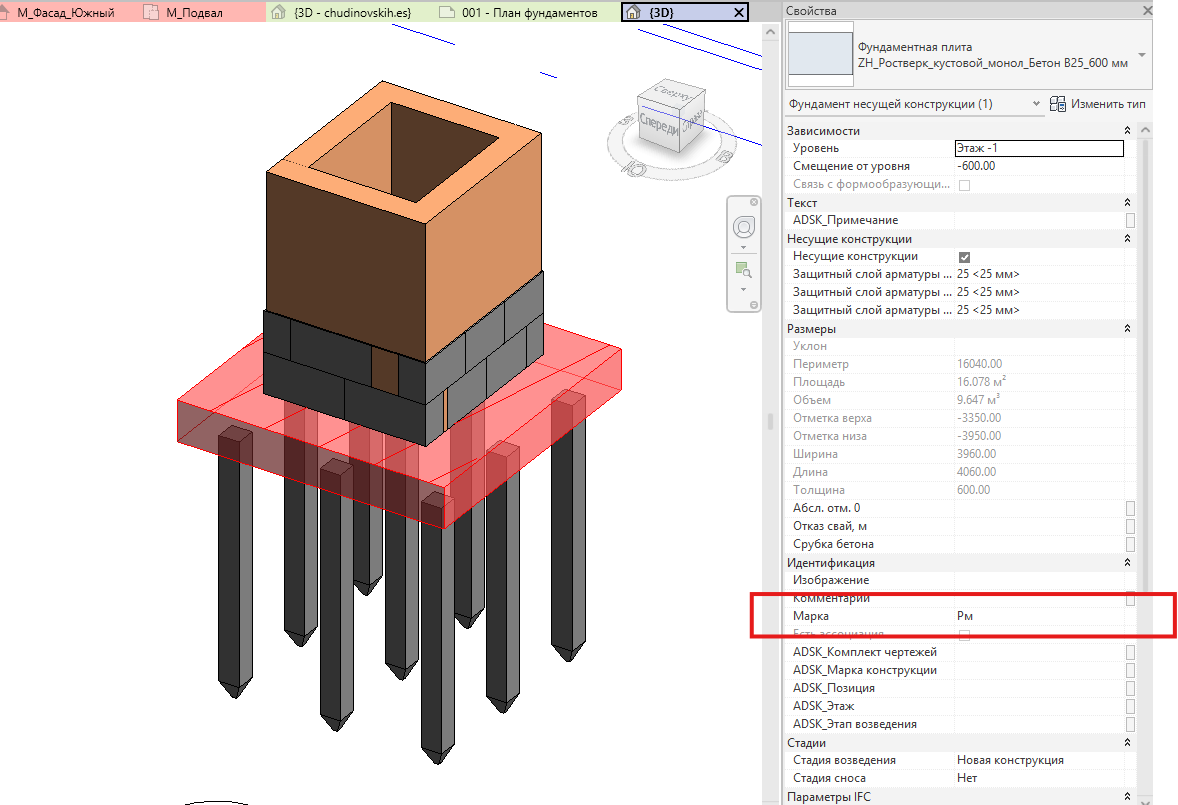This screenshot has height=805, width=1178.
Task: Uncheck the Несущие конструкции checkbox
Action: [x=965, y=257]
